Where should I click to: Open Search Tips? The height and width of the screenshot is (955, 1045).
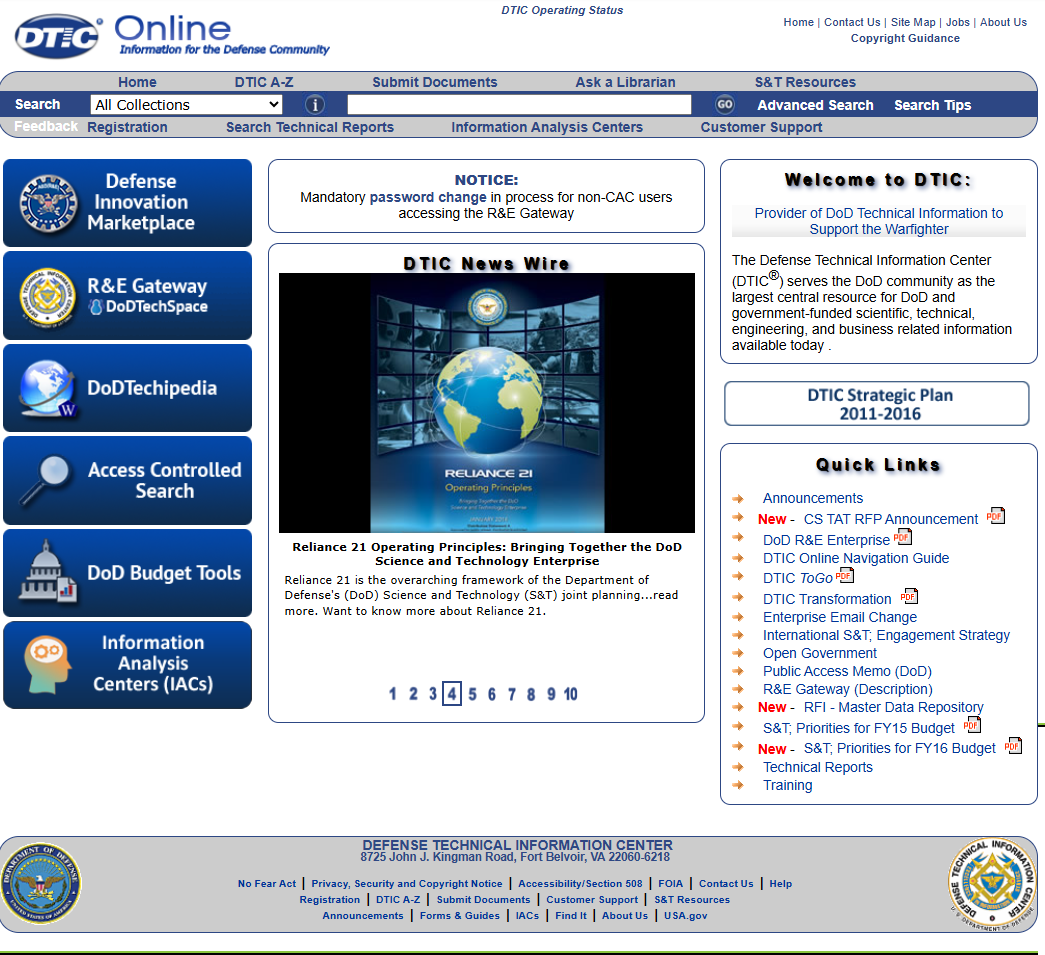coord(932,105)
